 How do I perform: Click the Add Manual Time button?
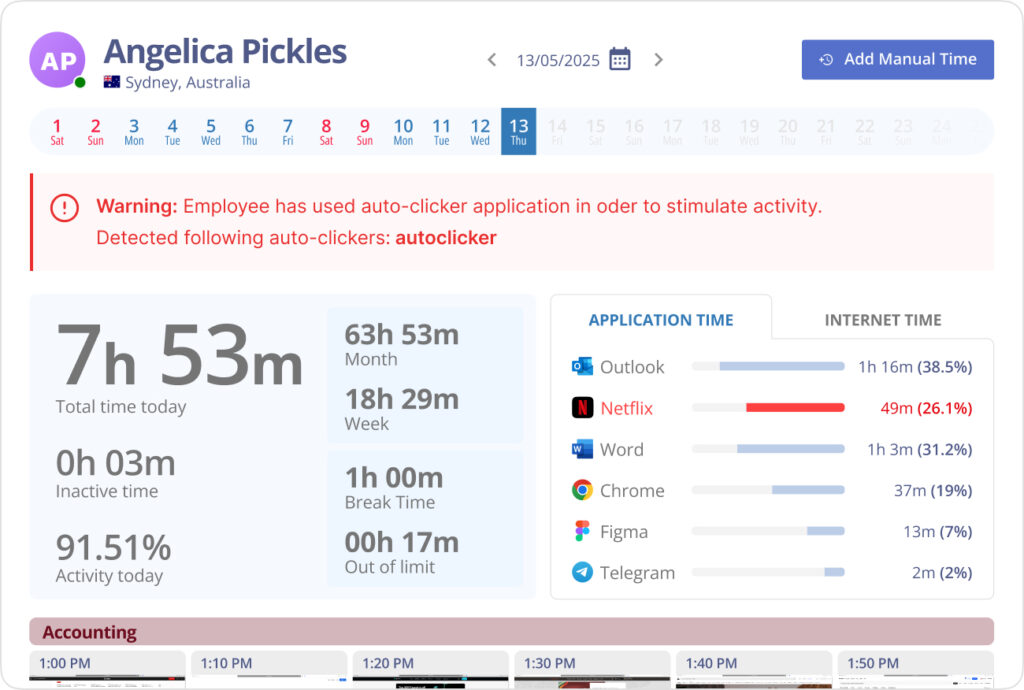[896, 59]
